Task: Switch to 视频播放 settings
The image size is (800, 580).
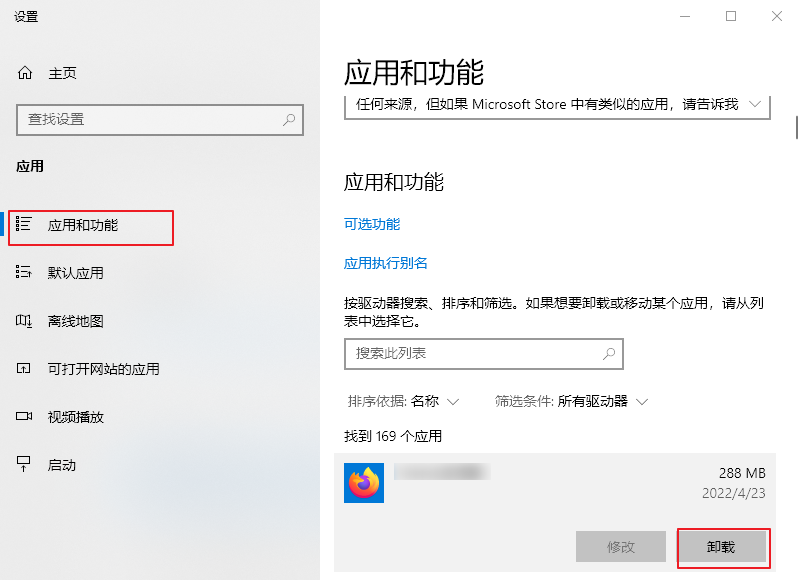Action: click(x=76, y=417)
